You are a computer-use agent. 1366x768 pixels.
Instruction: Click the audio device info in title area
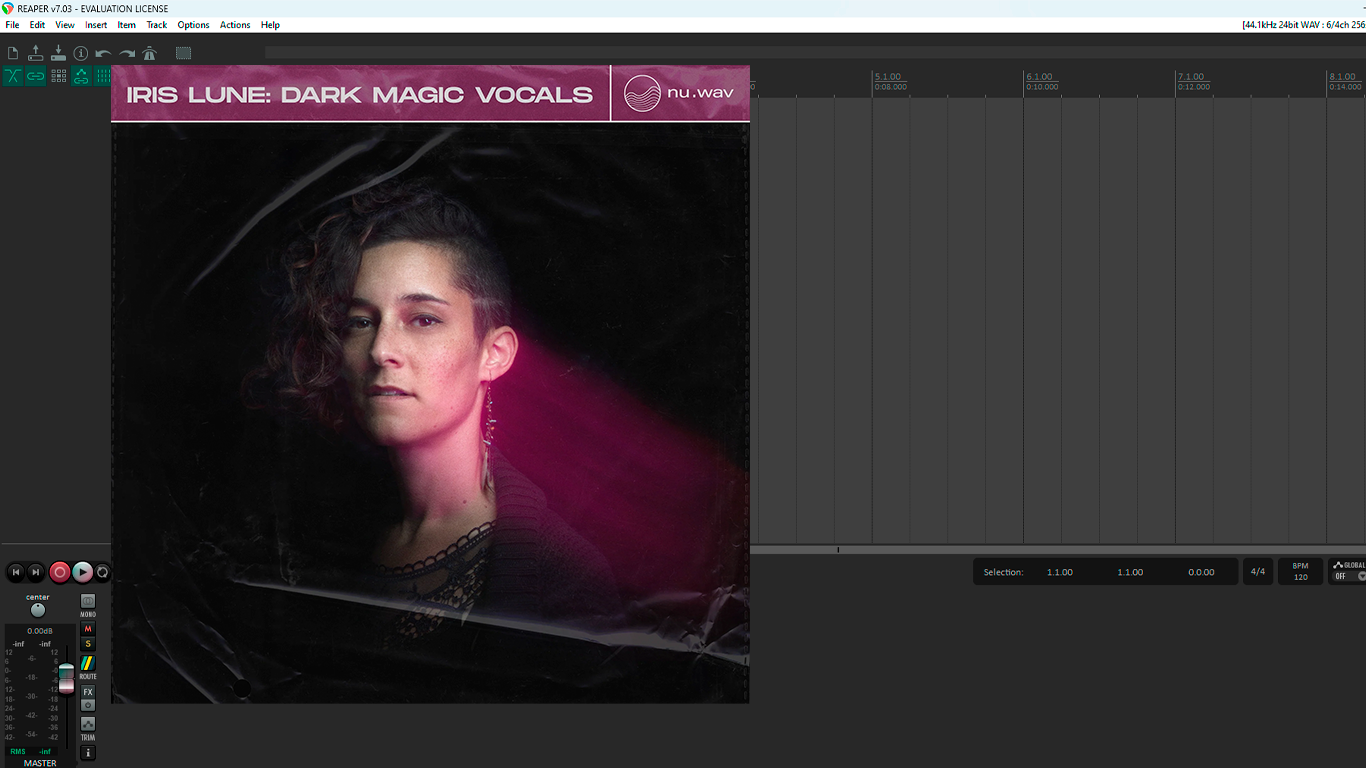(1304, 25)
